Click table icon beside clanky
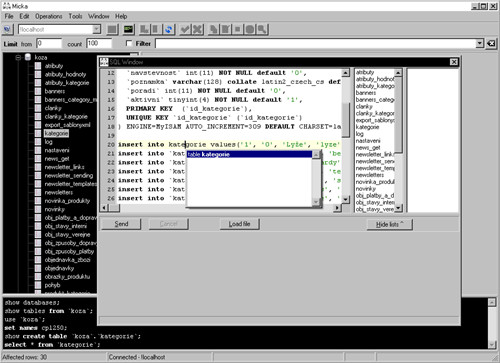Viewport: 500px width, 363px height. [38, 108]
